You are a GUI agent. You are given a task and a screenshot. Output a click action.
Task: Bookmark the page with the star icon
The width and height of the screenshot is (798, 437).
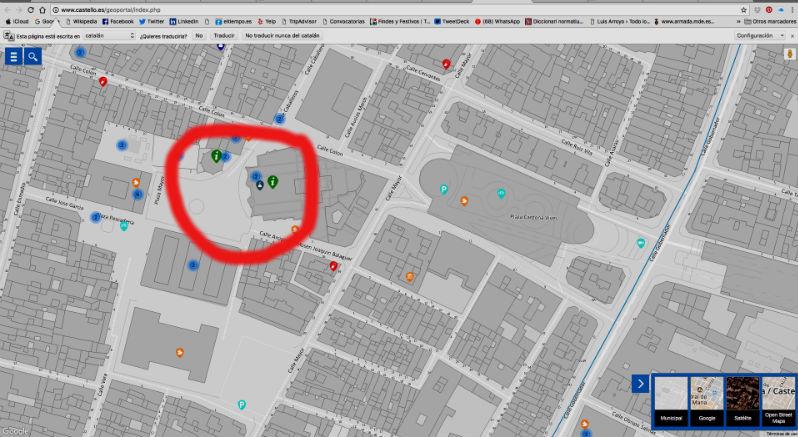743,9
